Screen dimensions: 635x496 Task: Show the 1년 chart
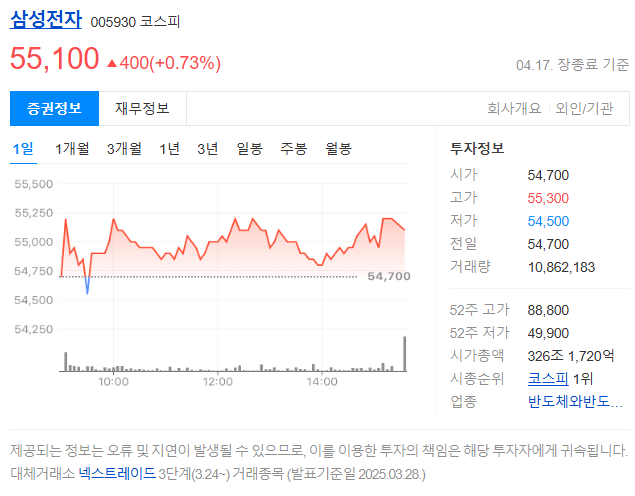[169, 149]
